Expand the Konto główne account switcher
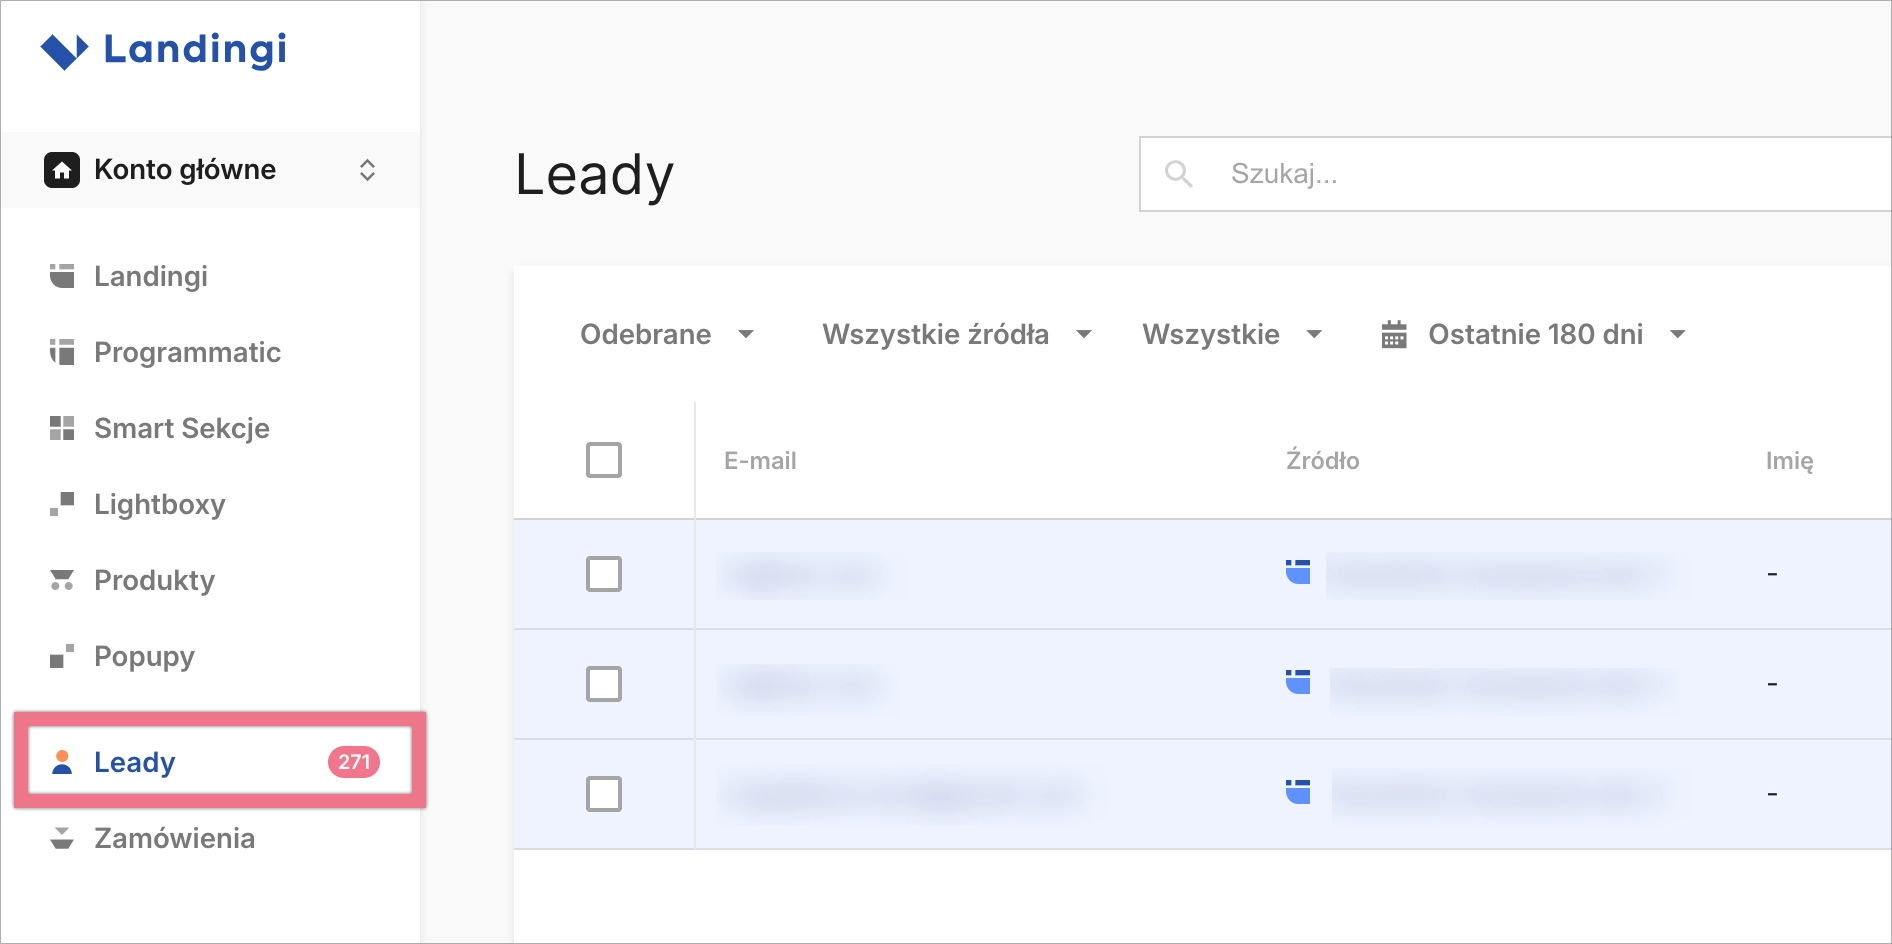This screenshot has height=944, width=1892. pyautogui.click(x=367, y=170)
